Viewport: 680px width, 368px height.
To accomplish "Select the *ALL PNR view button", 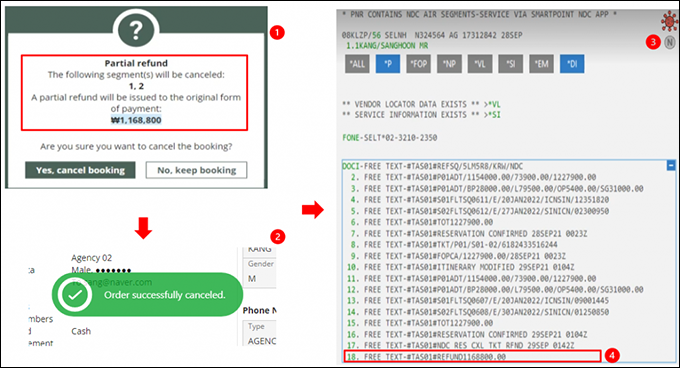I will 357,64.
